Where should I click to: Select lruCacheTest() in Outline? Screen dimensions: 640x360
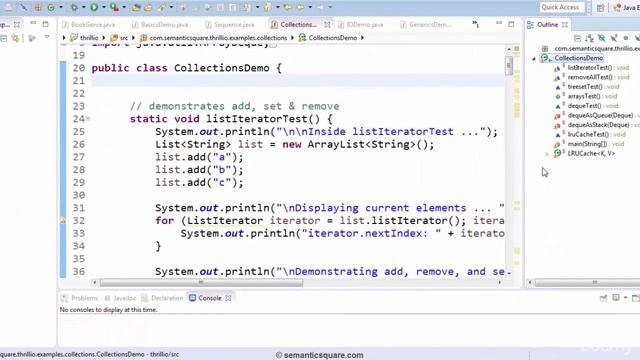pos(588,134)
